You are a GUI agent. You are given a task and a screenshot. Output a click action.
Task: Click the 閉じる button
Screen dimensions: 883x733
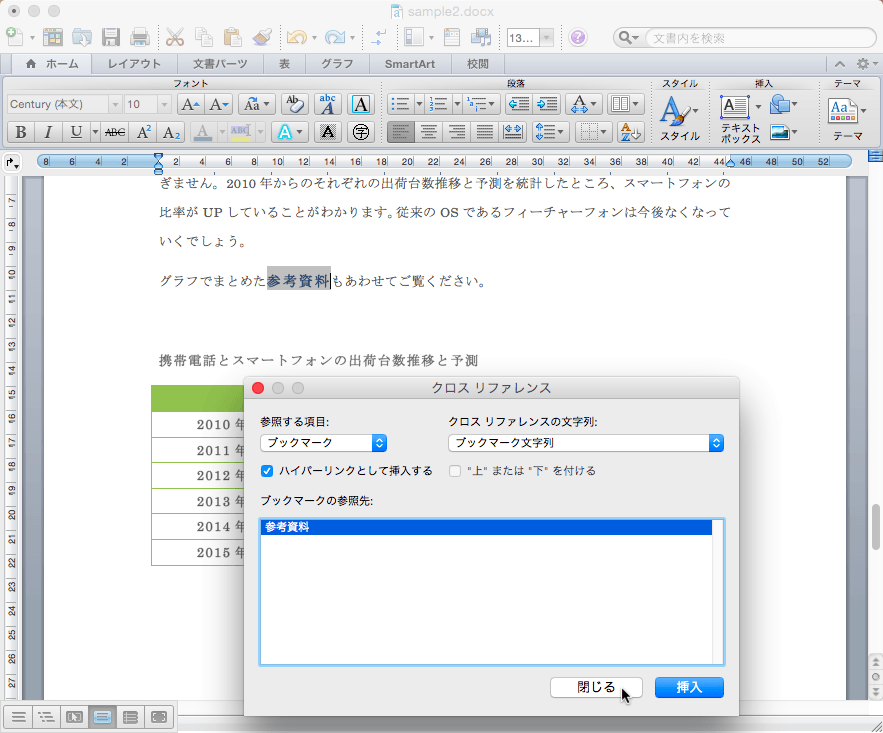(x=596, y=687)
